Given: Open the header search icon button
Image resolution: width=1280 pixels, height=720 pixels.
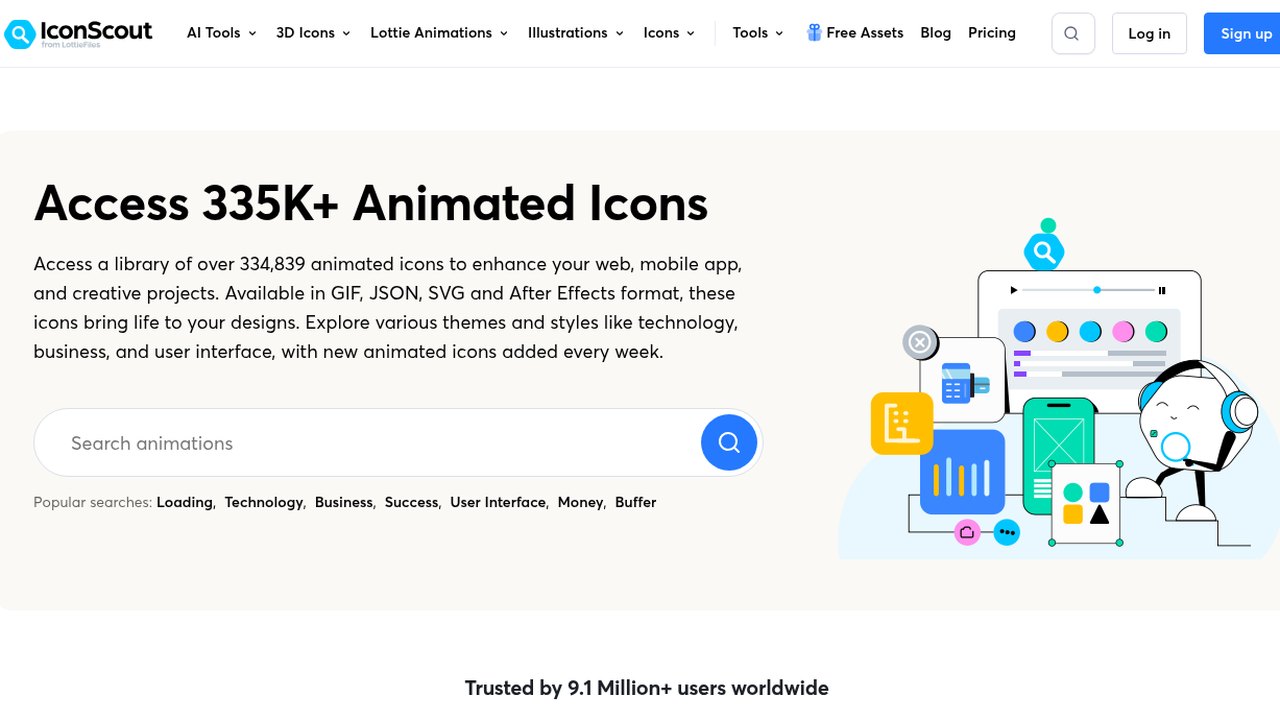Looking at the screenshot, I should pyautogui.click(x=1073, y=33).
